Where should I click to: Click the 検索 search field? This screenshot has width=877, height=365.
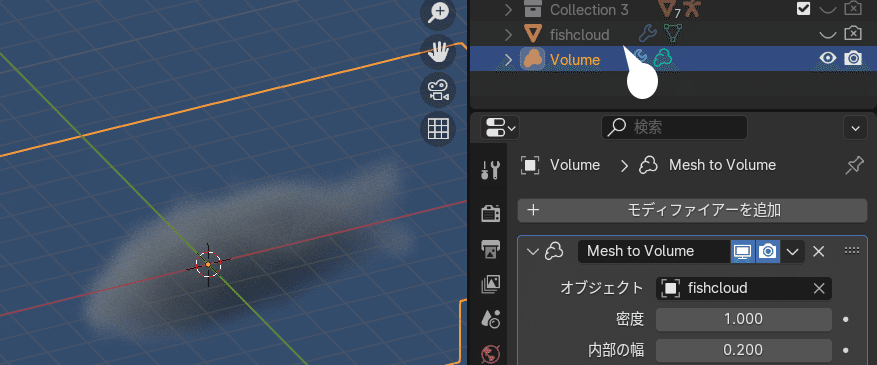(x=674, y=127)
